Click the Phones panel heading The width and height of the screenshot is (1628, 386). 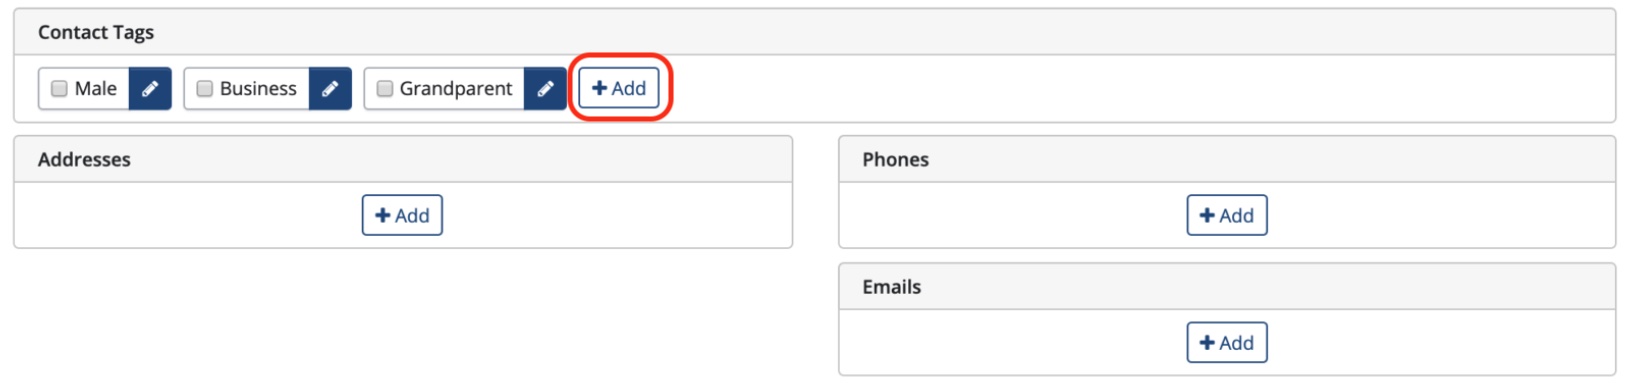click(896, 159)
